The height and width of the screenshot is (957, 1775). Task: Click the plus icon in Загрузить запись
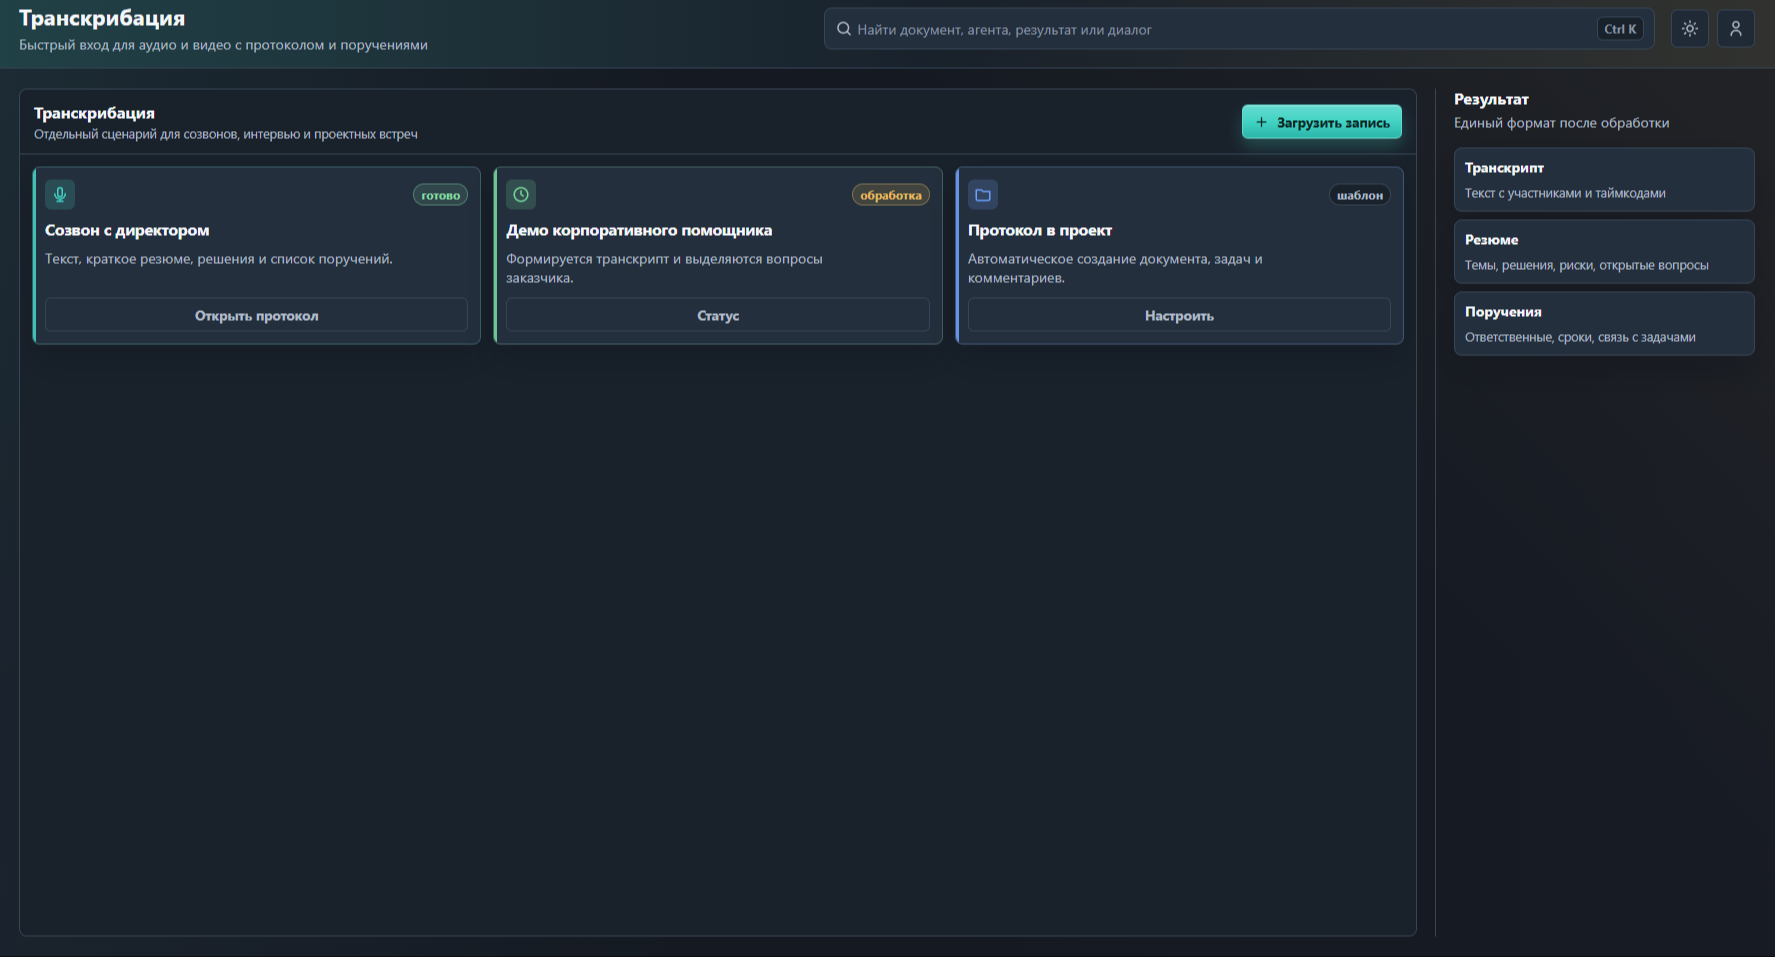point(1261,122)
